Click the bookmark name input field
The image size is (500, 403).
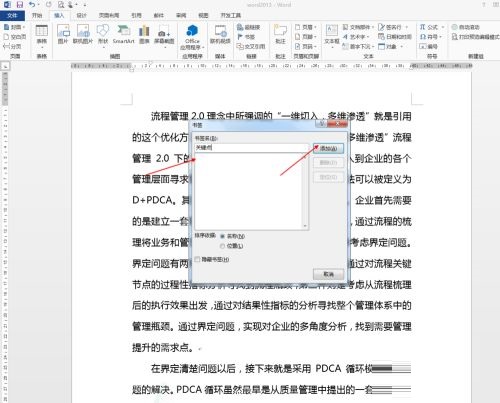click(x=252, y=148)
